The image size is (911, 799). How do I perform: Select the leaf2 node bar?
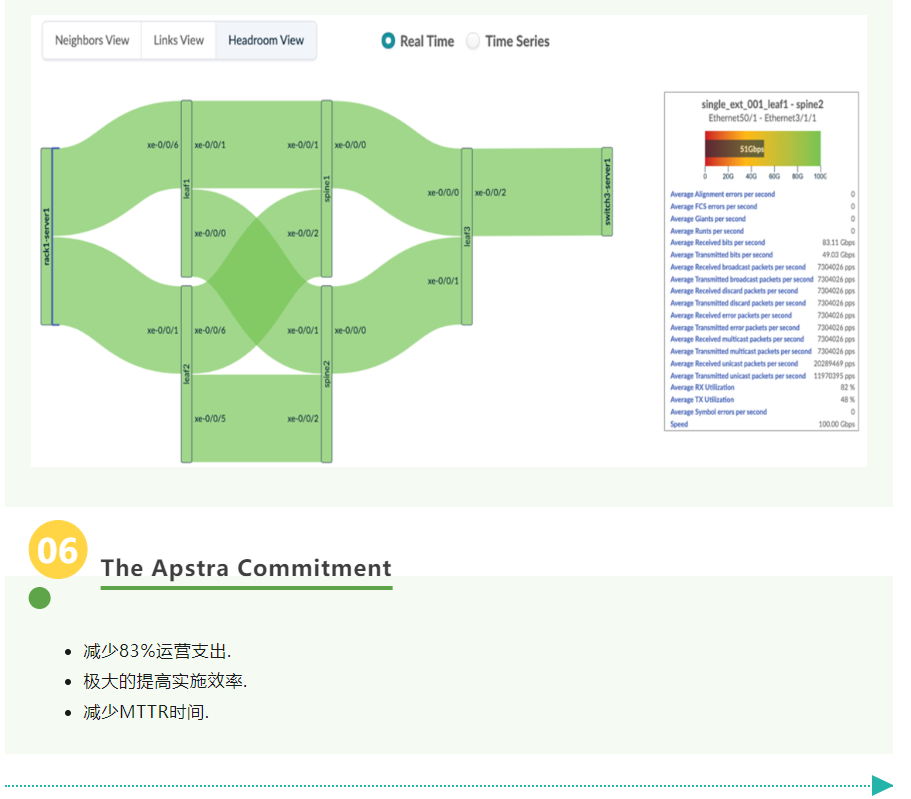pos(186,374)
